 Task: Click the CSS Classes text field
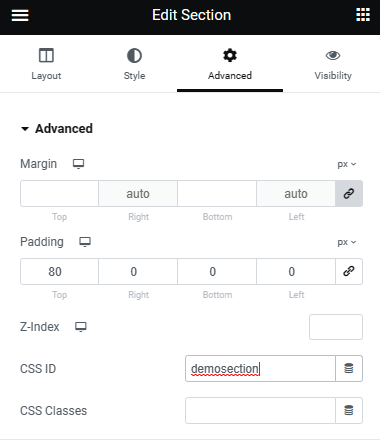point(260,410)
